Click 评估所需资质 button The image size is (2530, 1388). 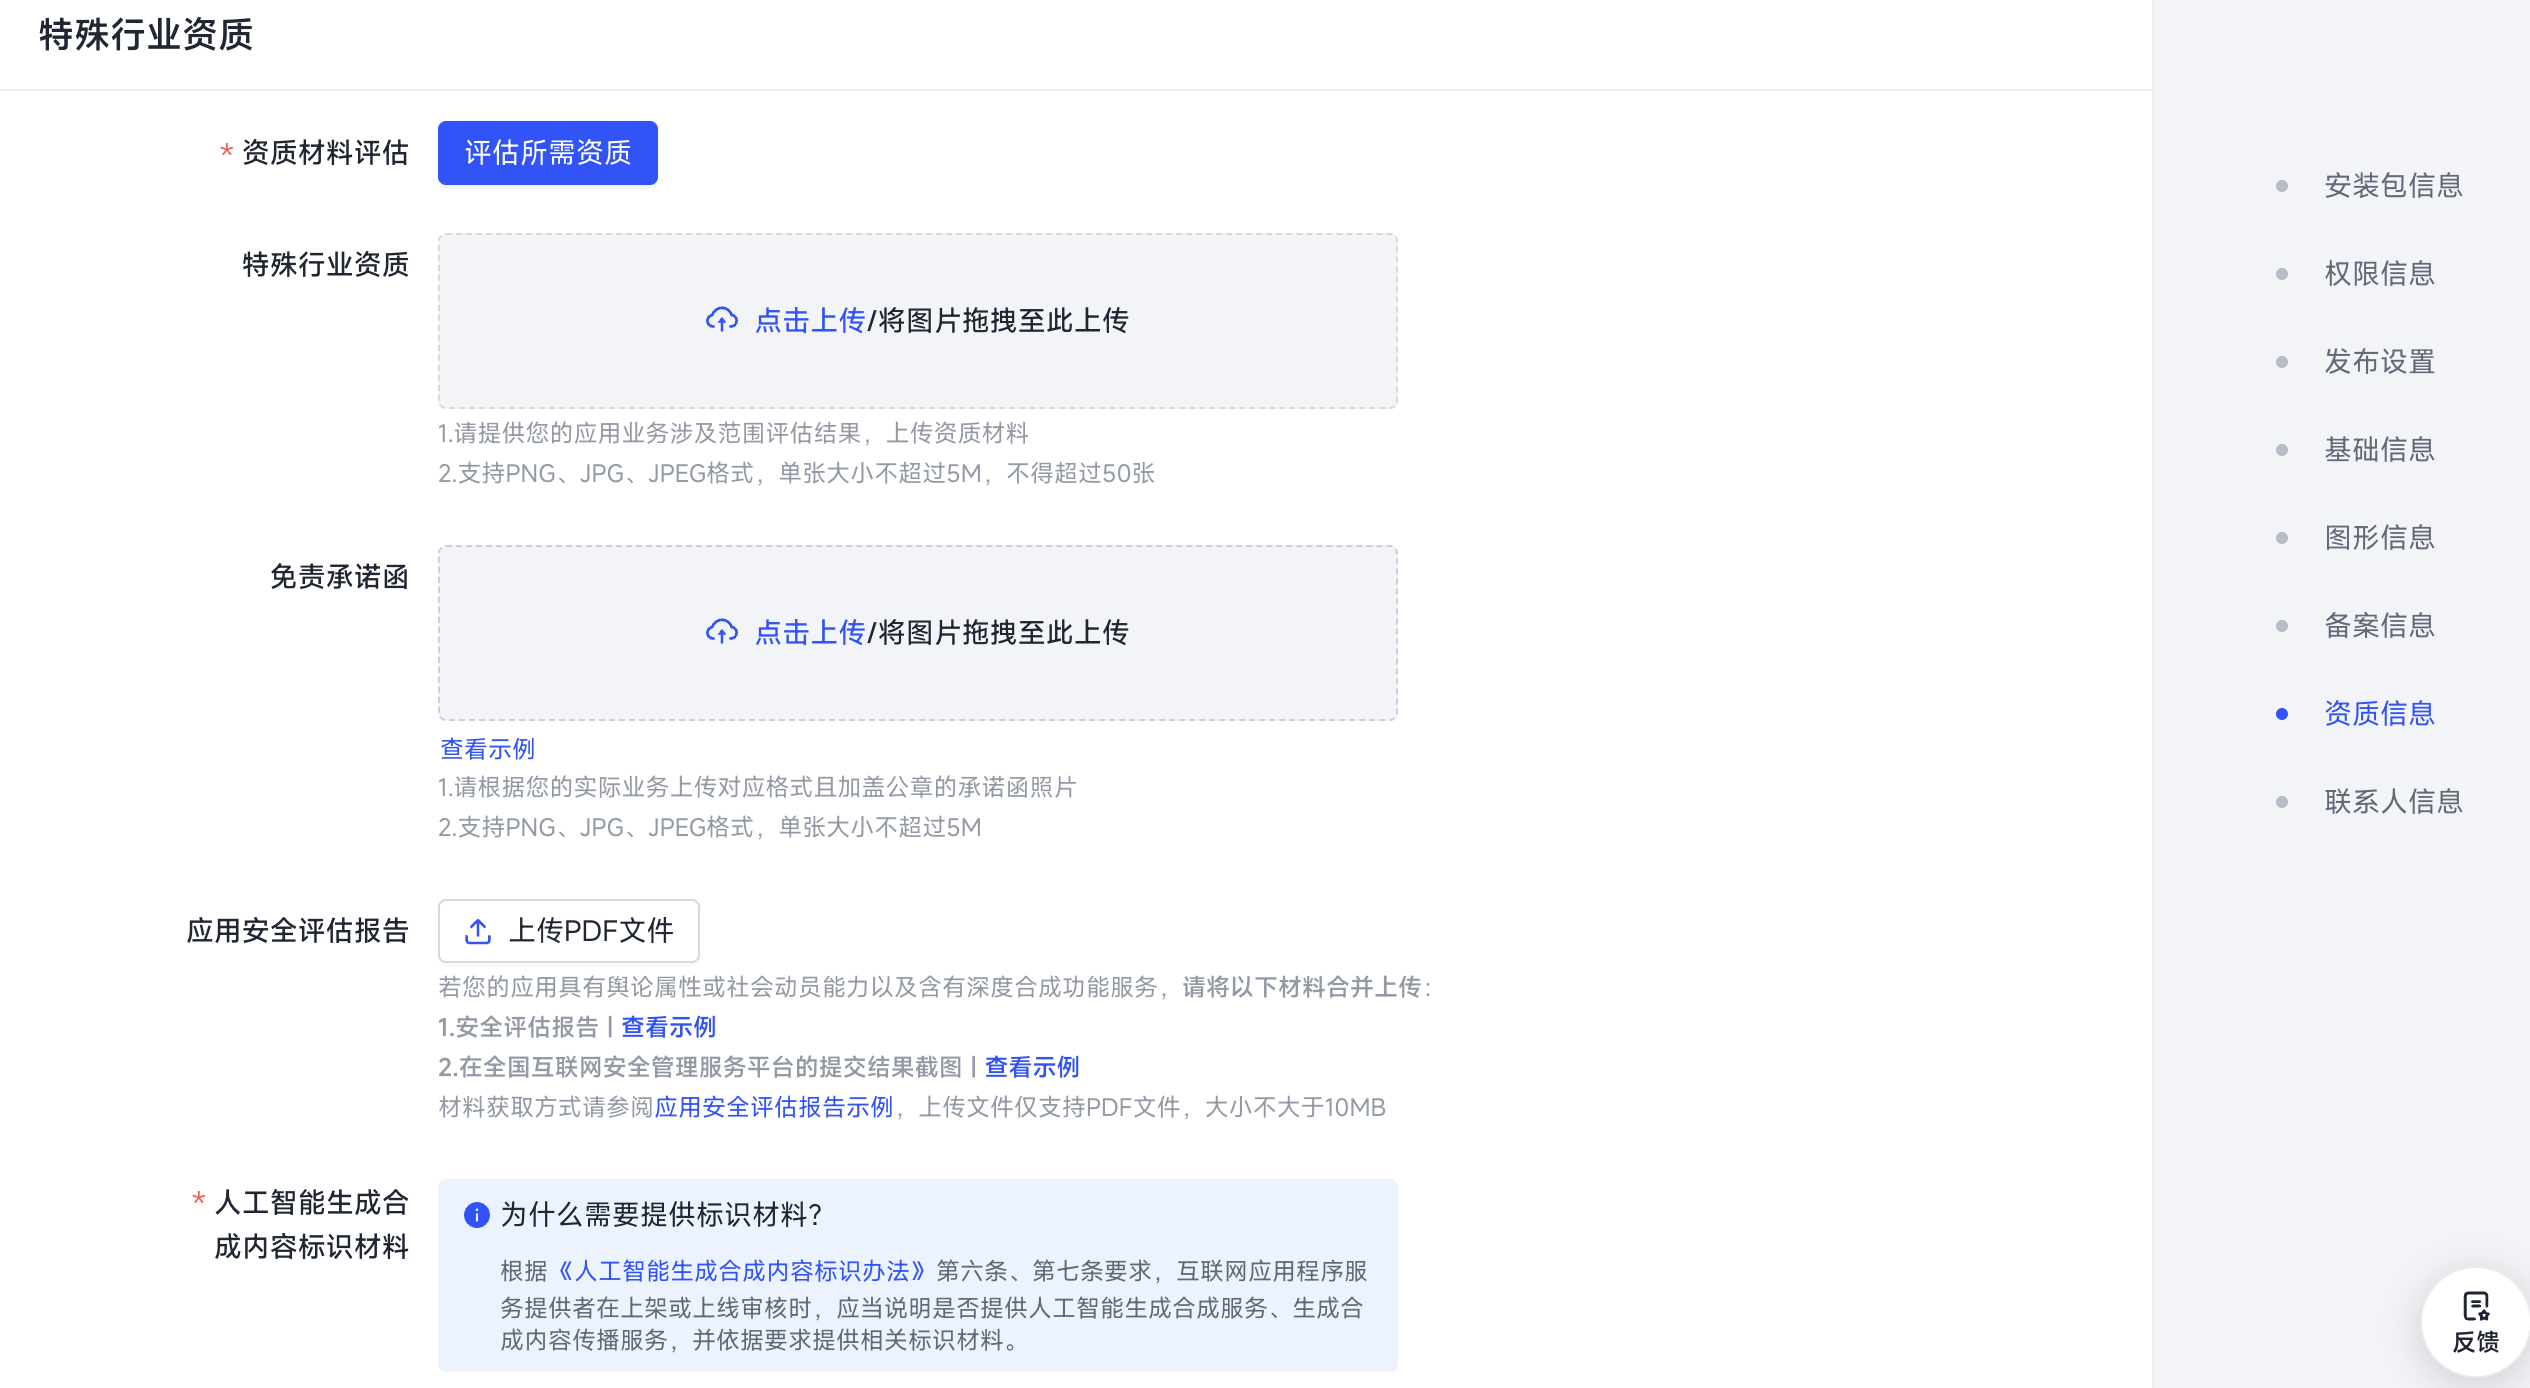coord(547,153)
